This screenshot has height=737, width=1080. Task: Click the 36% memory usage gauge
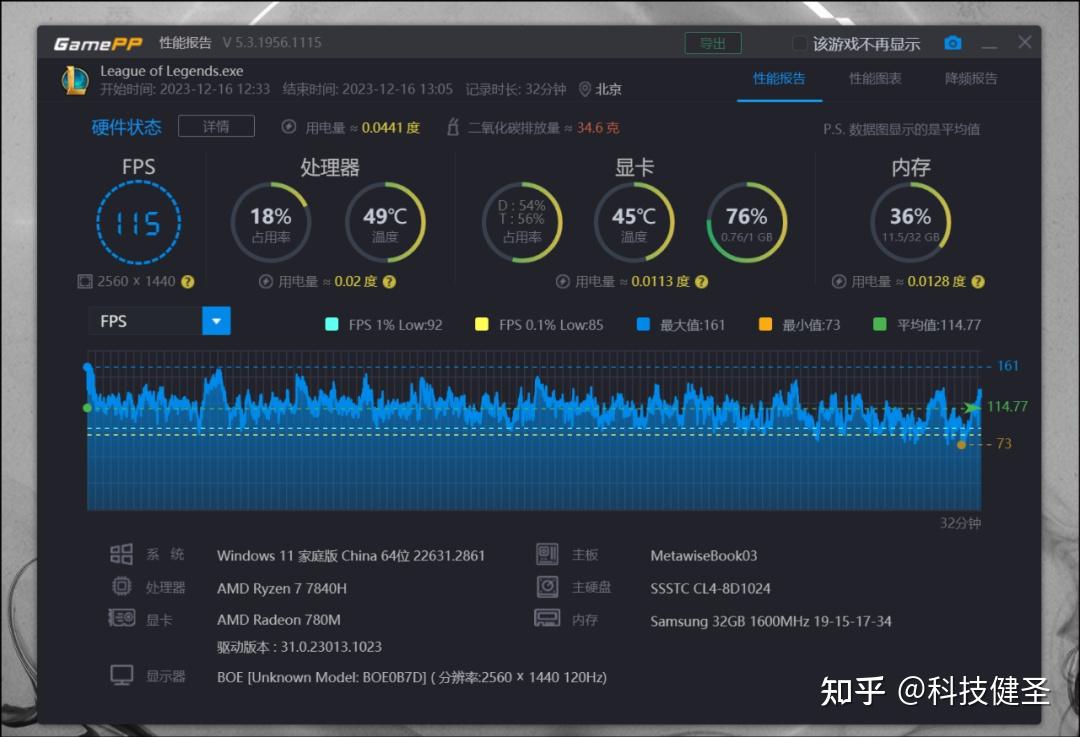coord(911,222)
